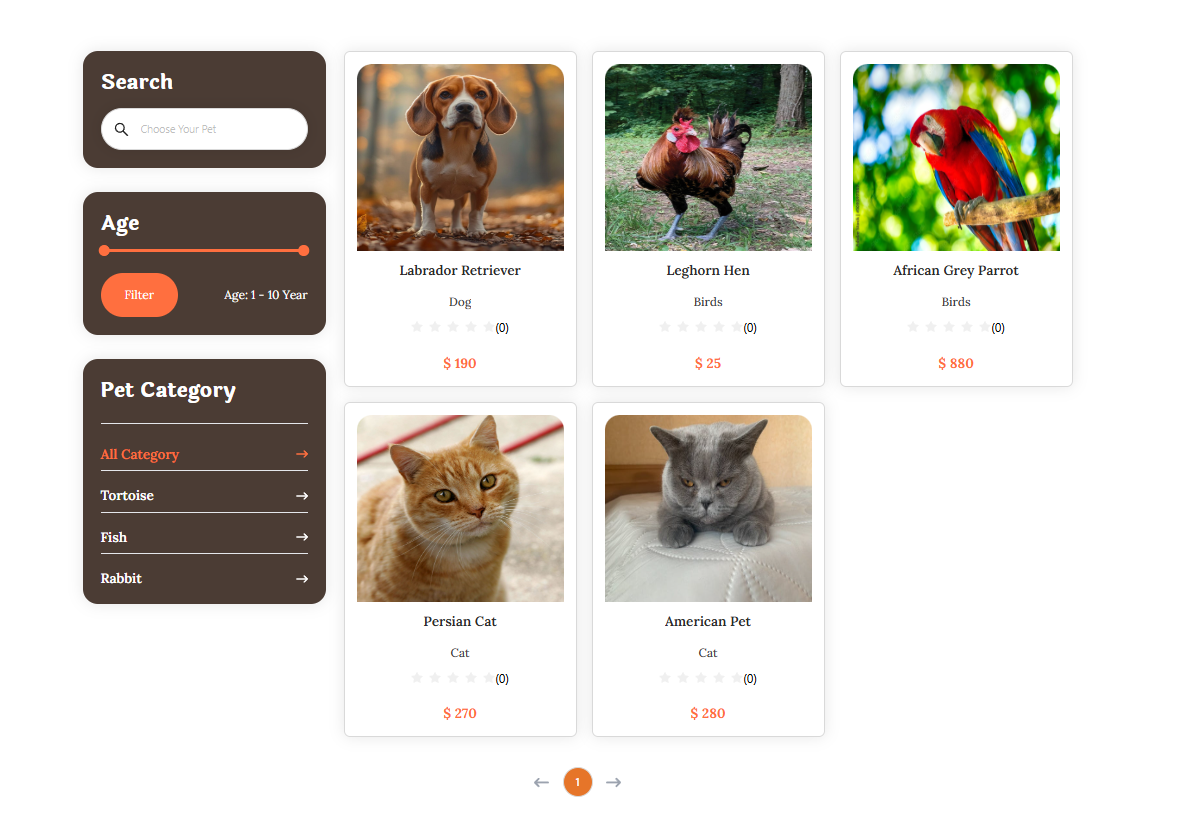
Task: Apply the age Filter button
Action: (139, 295)
